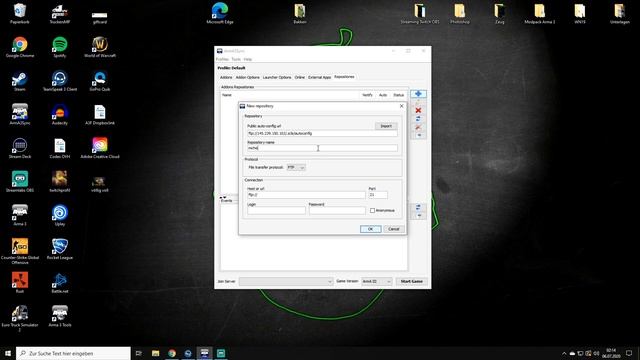Screen dimensions: 640x360
Task: Open the notification center icon
Action: 629,353
